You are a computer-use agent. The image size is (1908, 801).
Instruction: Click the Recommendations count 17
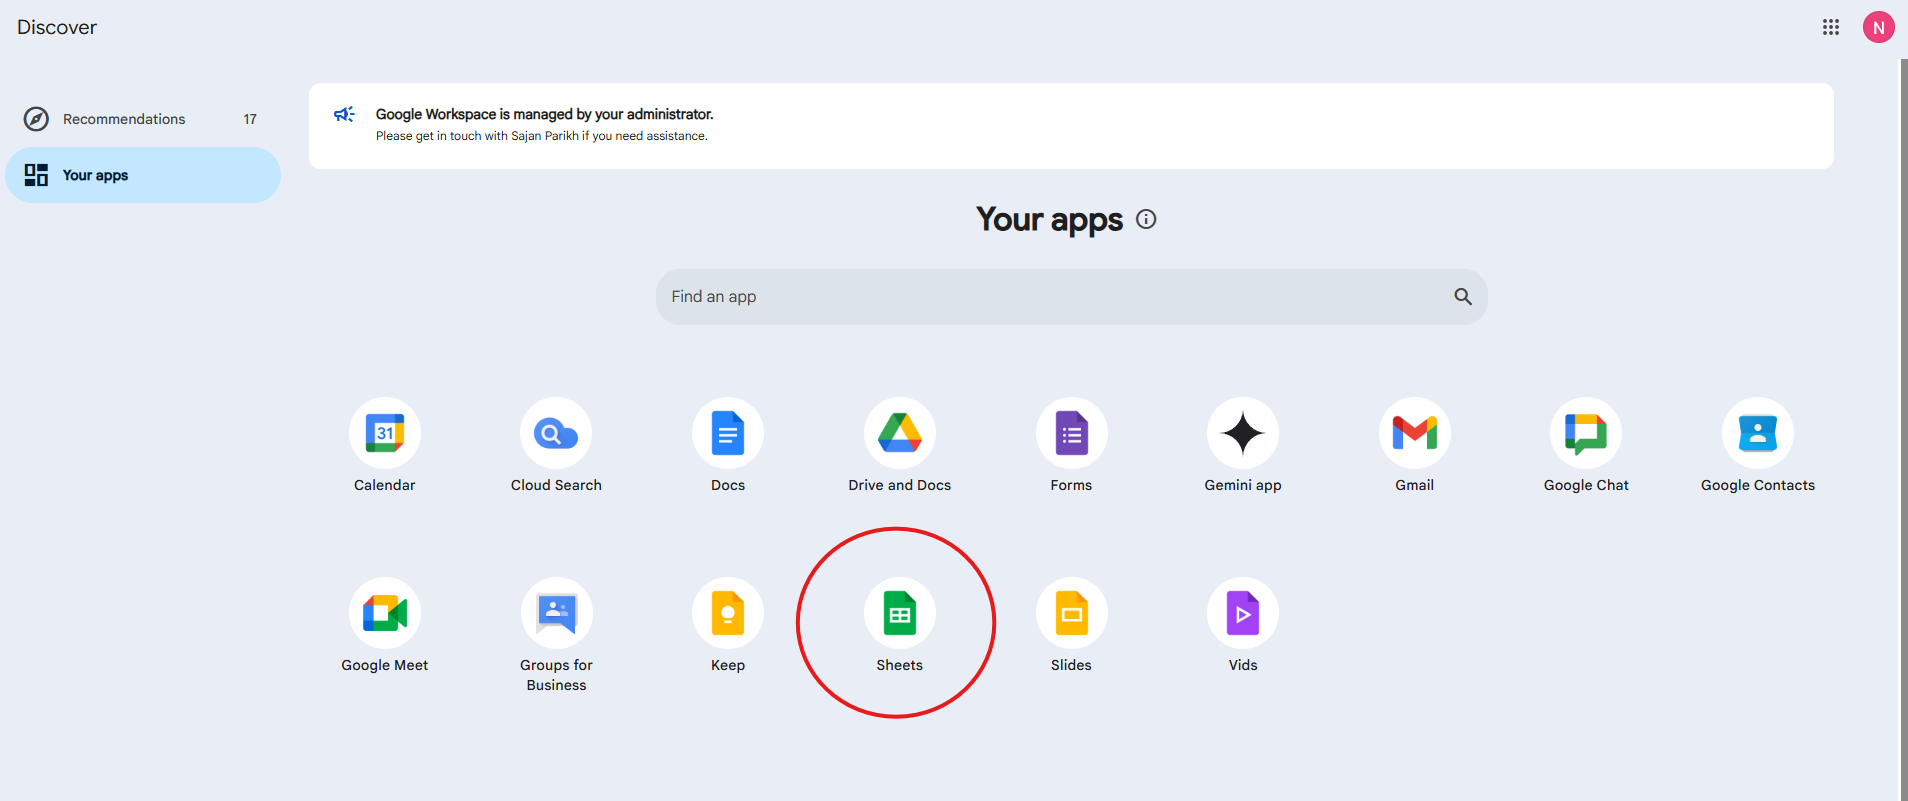(250, 119)
